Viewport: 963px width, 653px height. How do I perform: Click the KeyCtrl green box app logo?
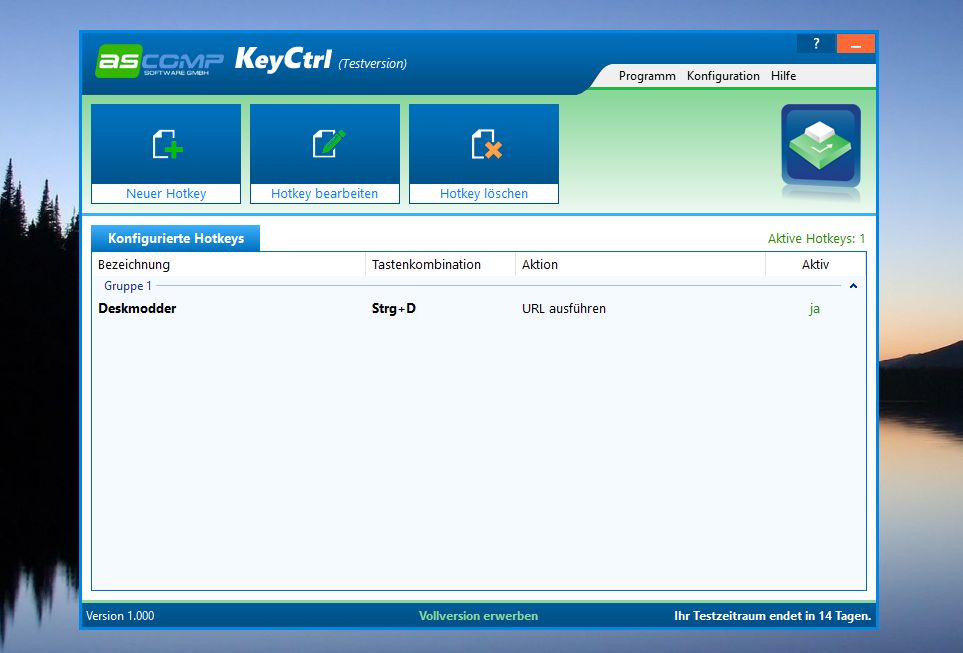[x=821, y=146]
